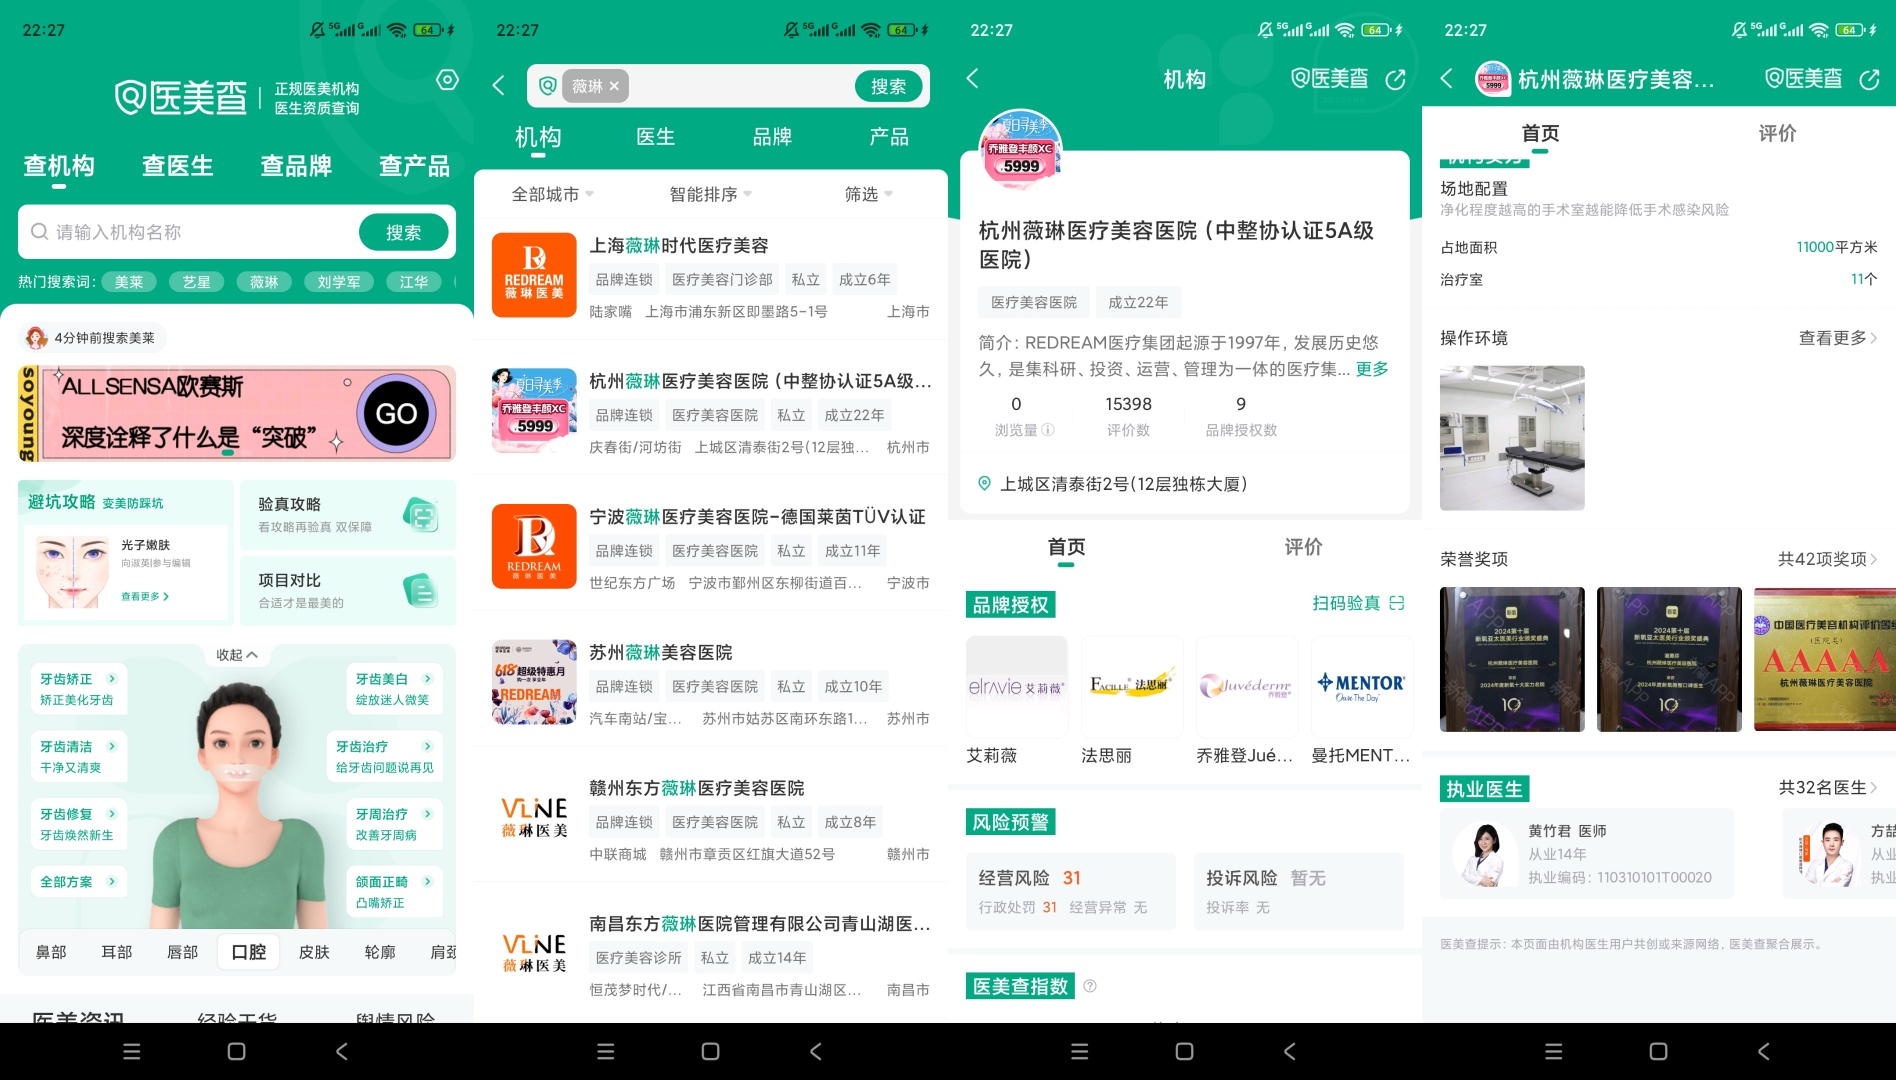Collapse the panel using 收起
Screen dimensions: 1896x1080
237,655
